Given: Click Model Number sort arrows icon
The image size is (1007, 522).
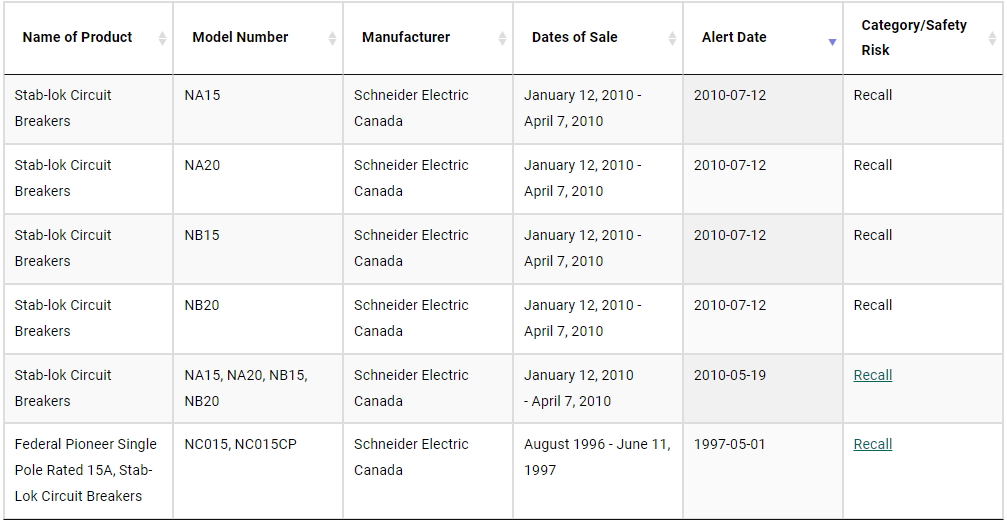Looking at the screenshot, I should (332, 39).
